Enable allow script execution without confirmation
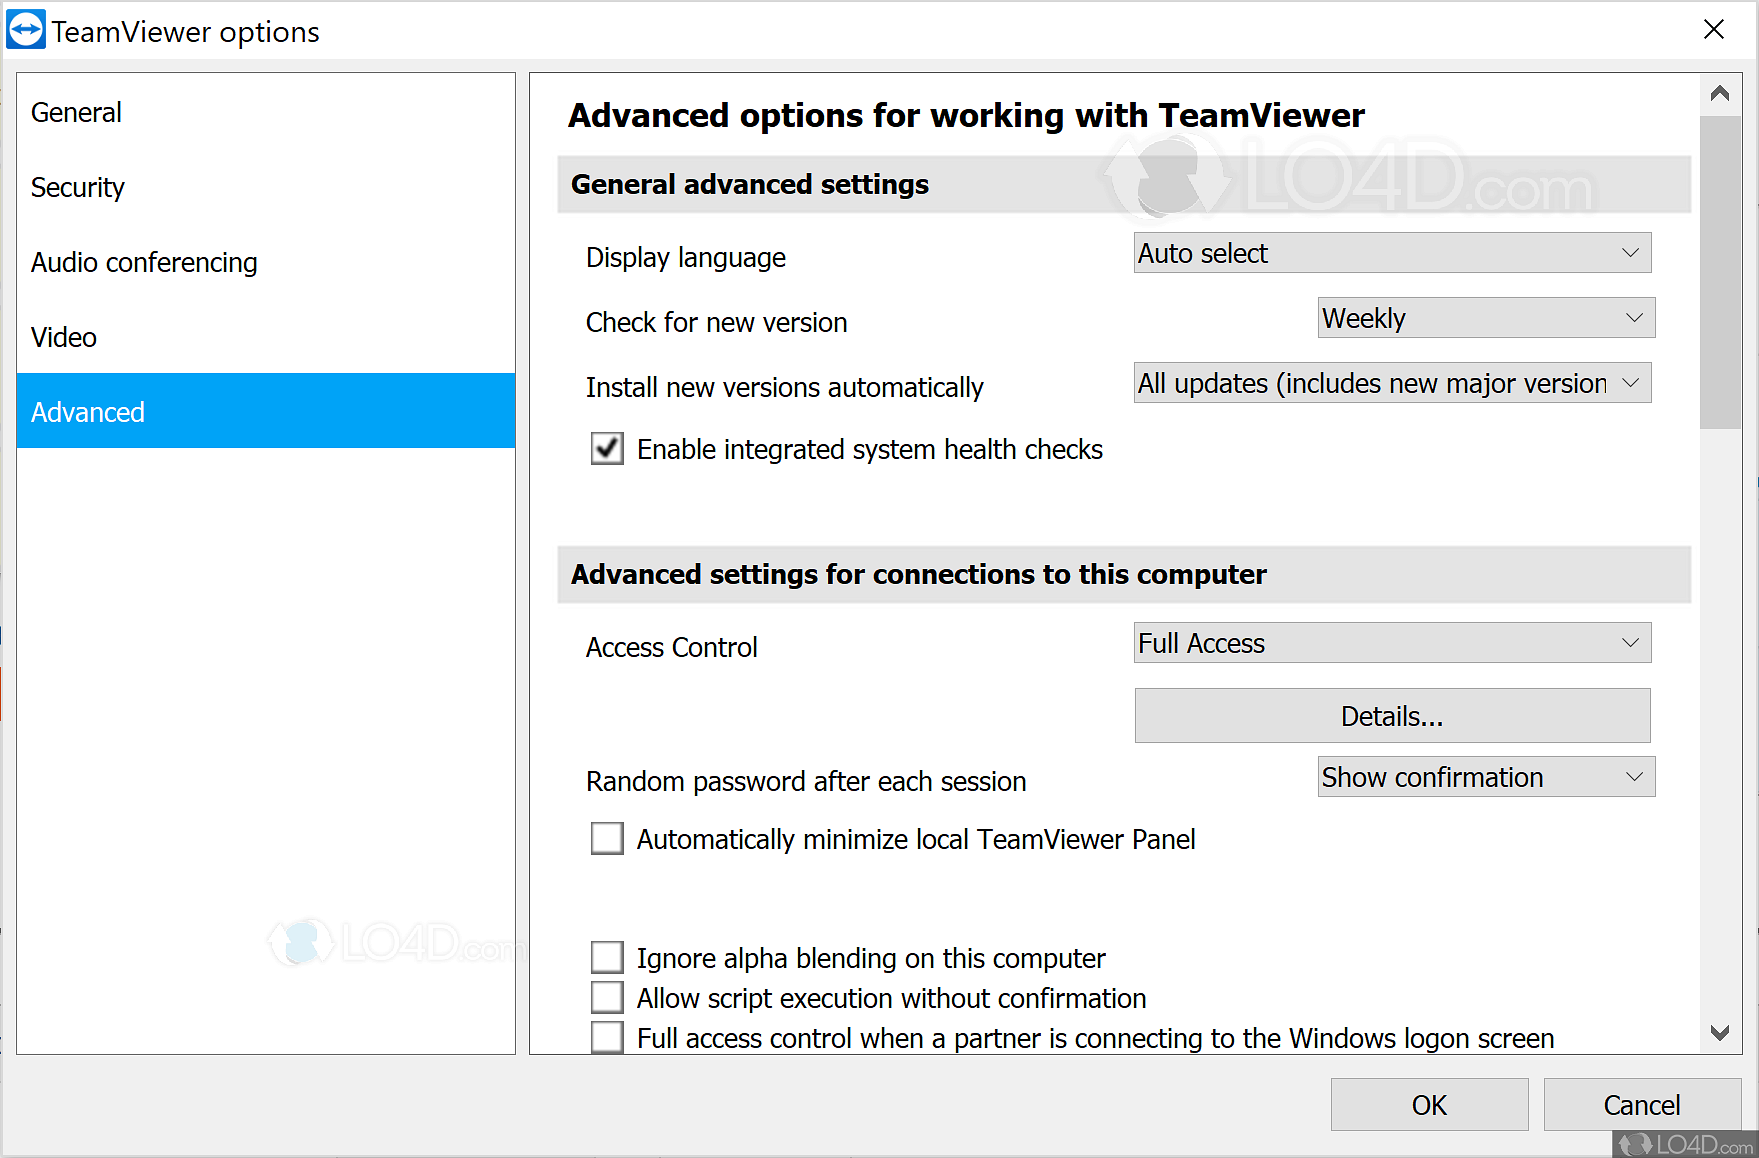 pyautogui.click(x=607, y=997)
